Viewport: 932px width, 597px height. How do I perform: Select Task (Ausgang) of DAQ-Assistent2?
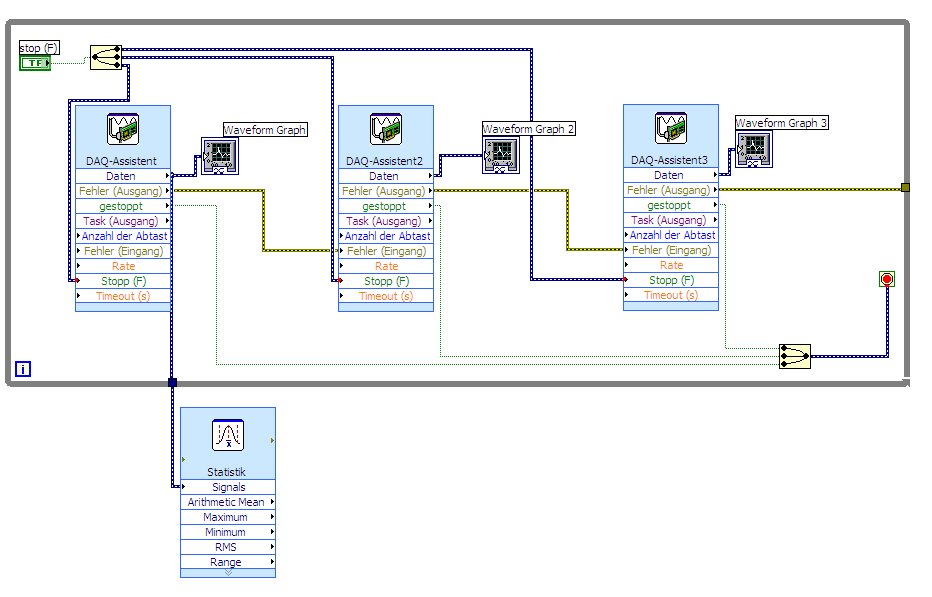pyautogui.click(x=386, y=221)
